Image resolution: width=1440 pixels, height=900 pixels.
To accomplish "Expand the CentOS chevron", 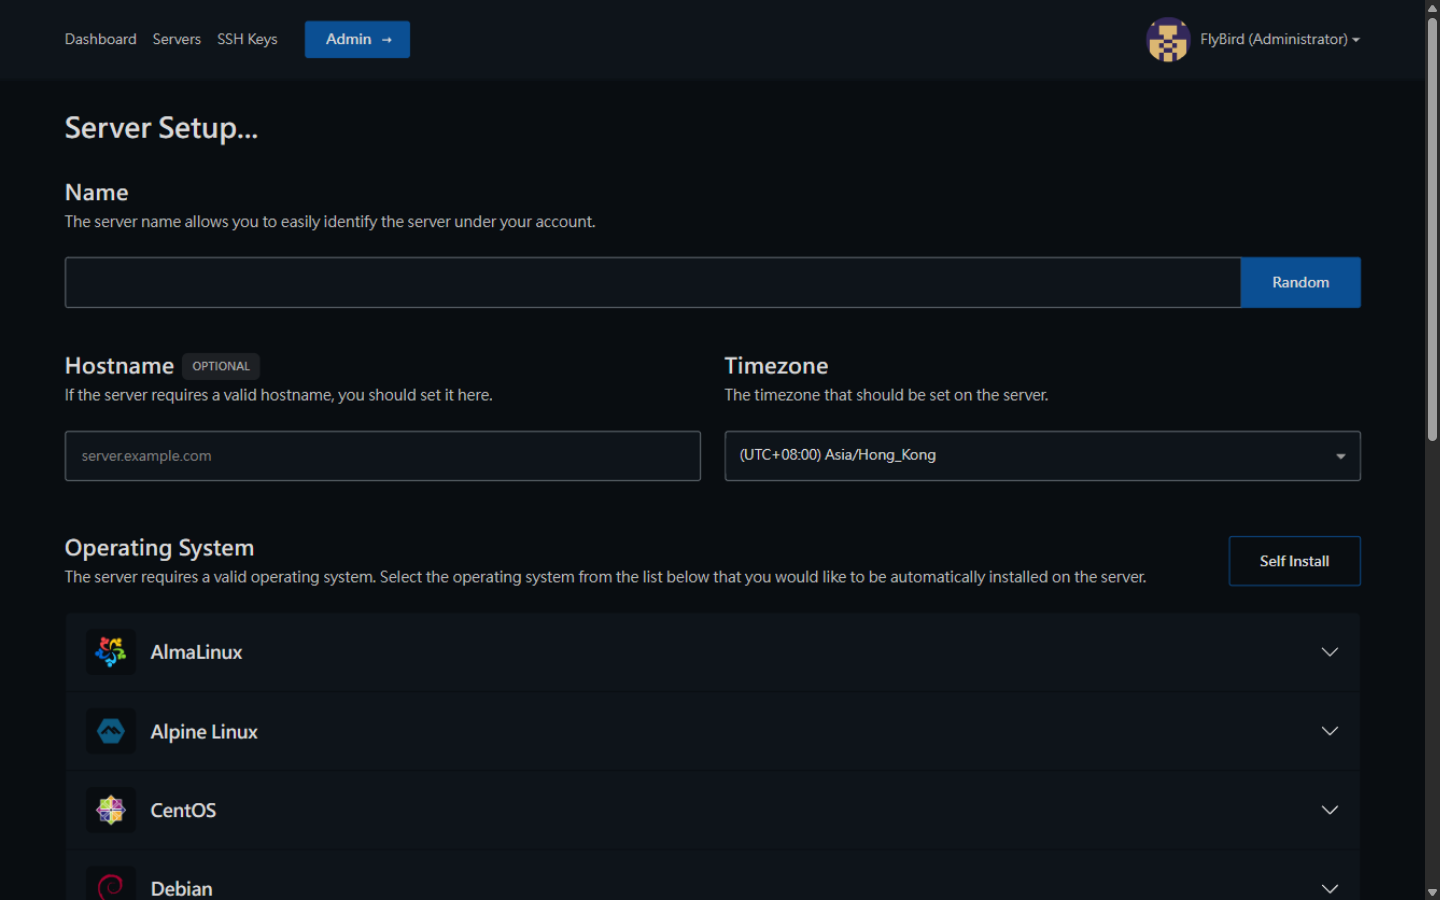I will point(1330,810).
